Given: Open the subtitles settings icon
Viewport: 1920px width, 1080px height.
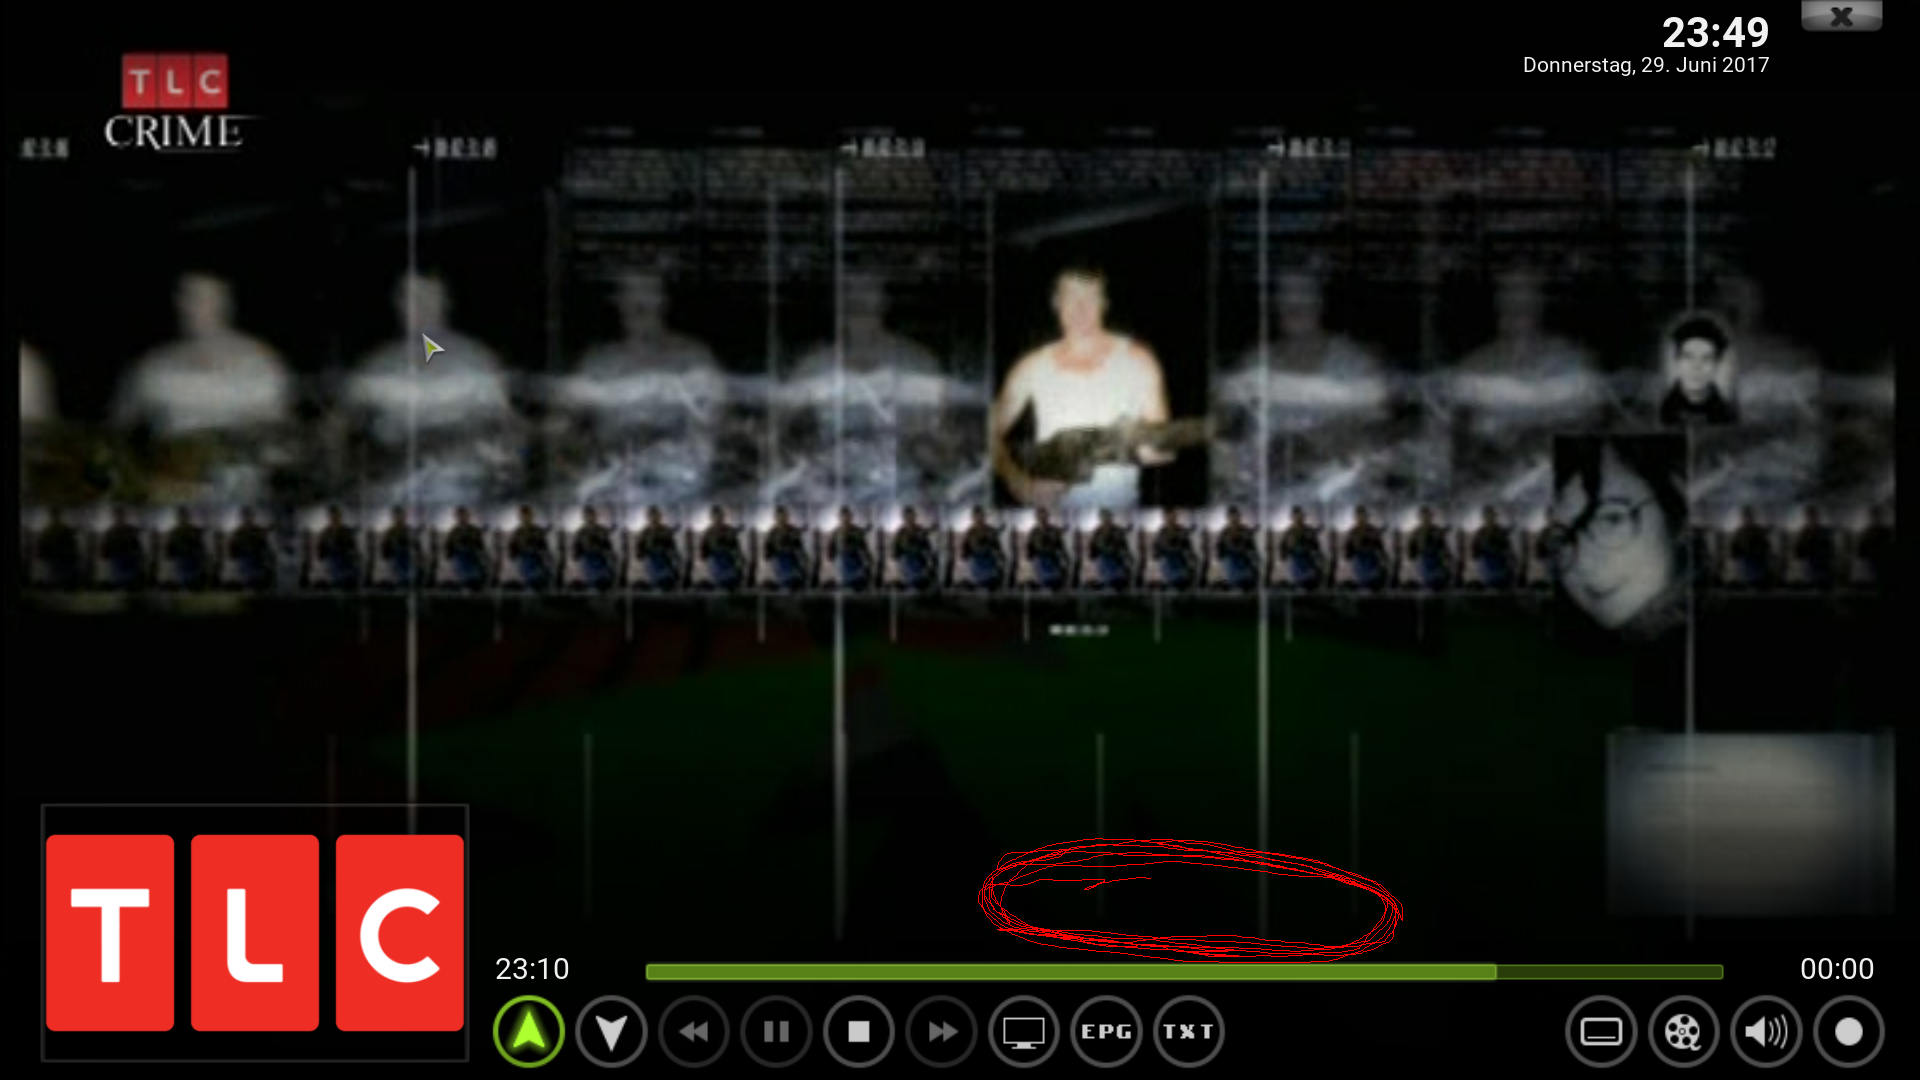Looking at the screenshot, I should coord(1601,1031).
